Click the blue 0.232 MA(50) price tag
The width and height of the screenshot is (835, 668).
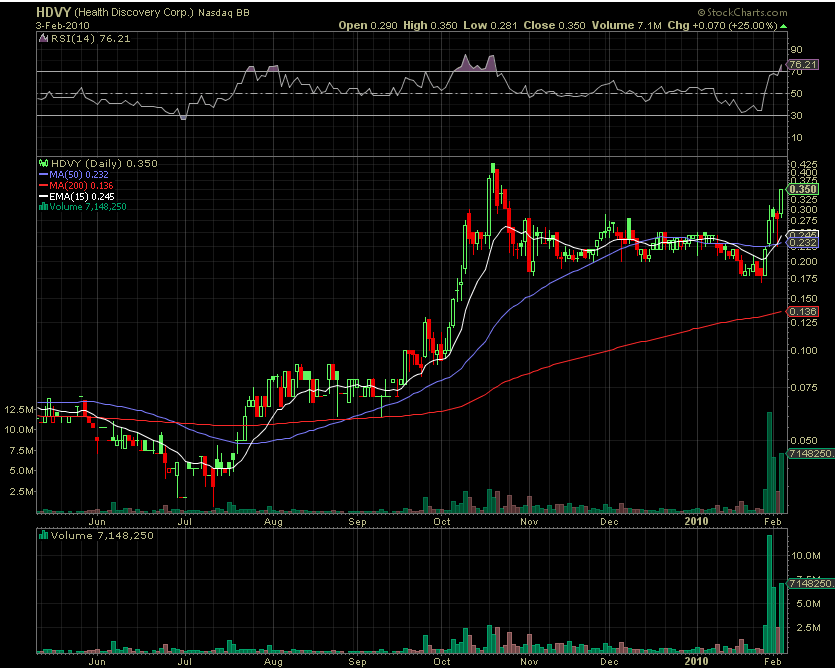[803, 243]
